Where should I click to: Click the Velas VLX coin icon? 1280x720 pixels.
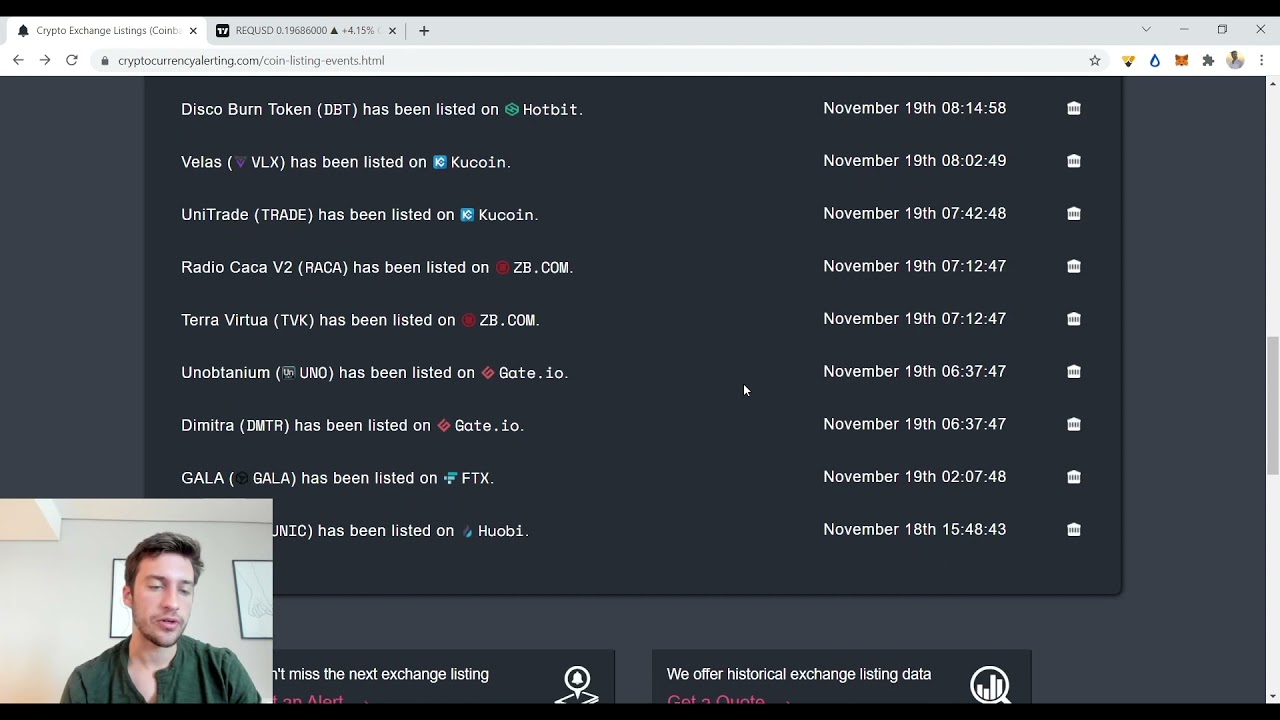click(240, 162)
